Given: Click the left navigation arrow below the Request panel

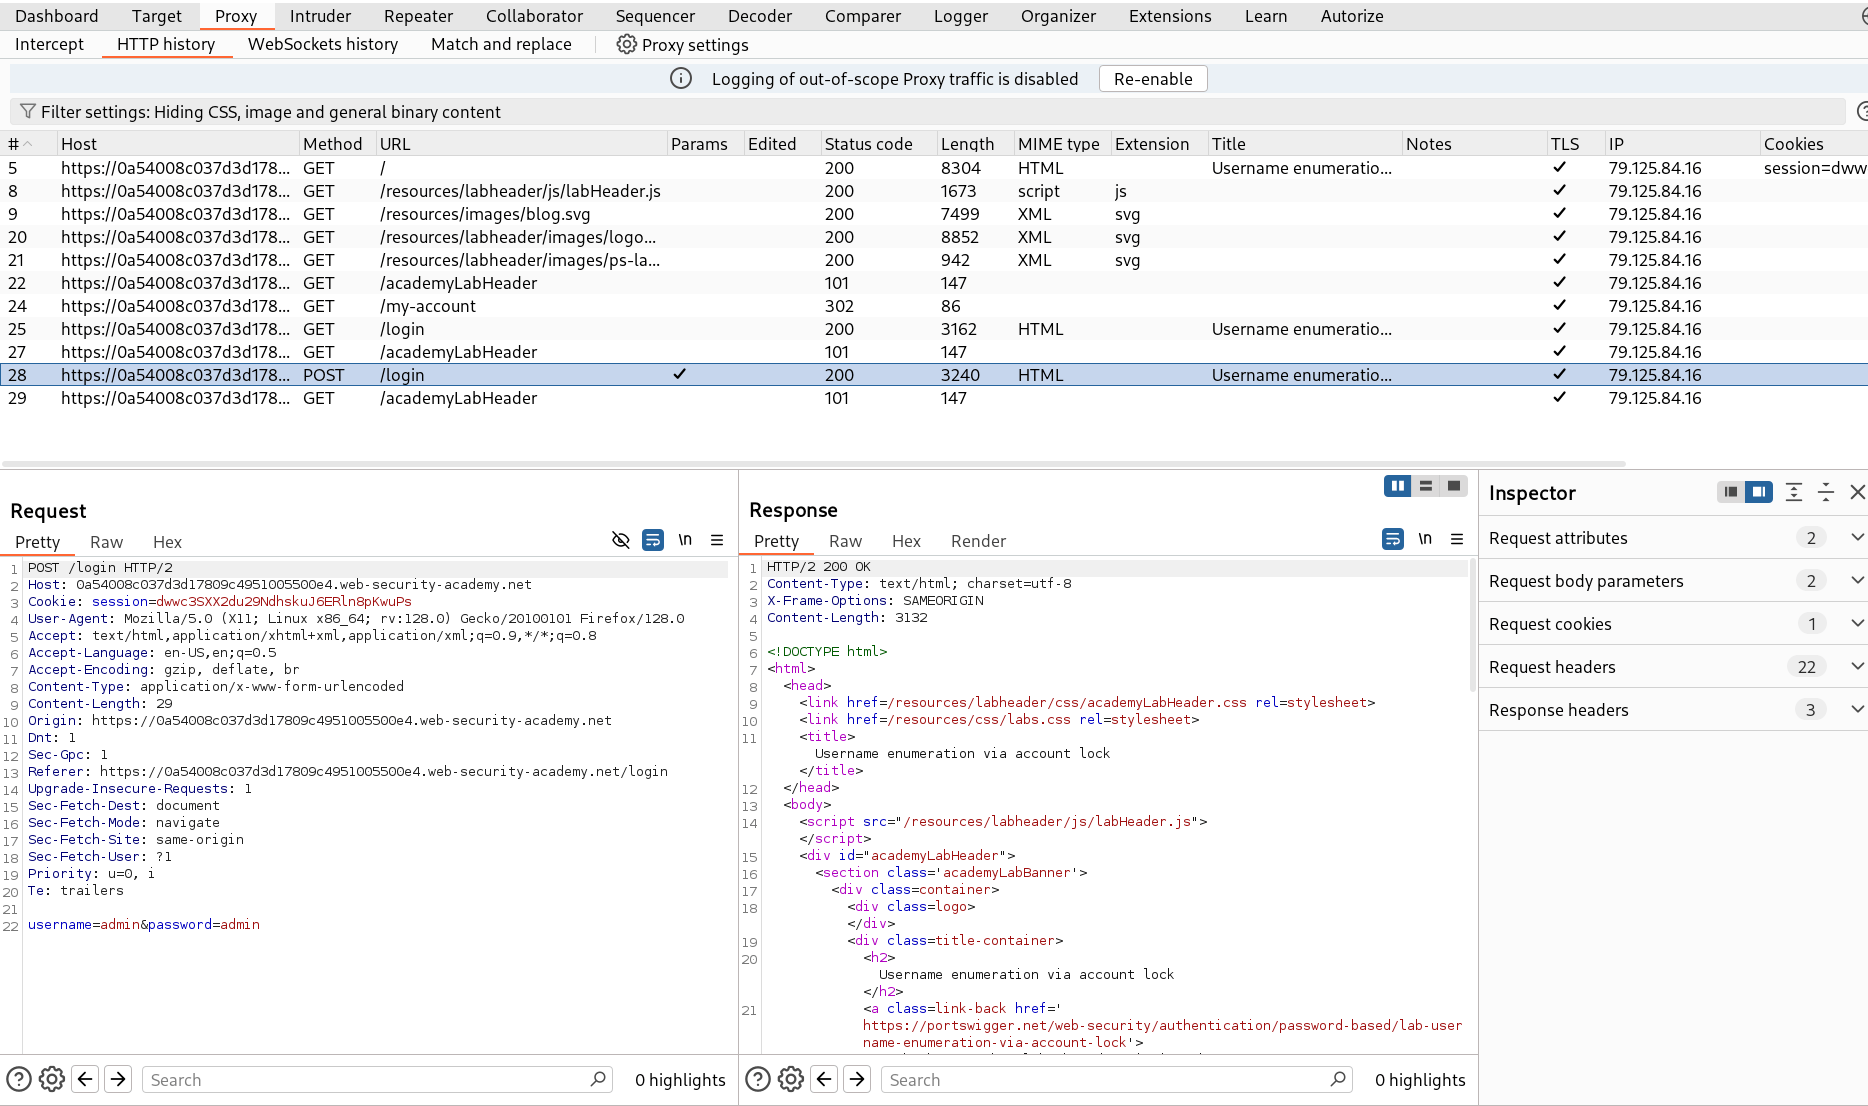Looking at the screenshot, I should click(85, 1079).
